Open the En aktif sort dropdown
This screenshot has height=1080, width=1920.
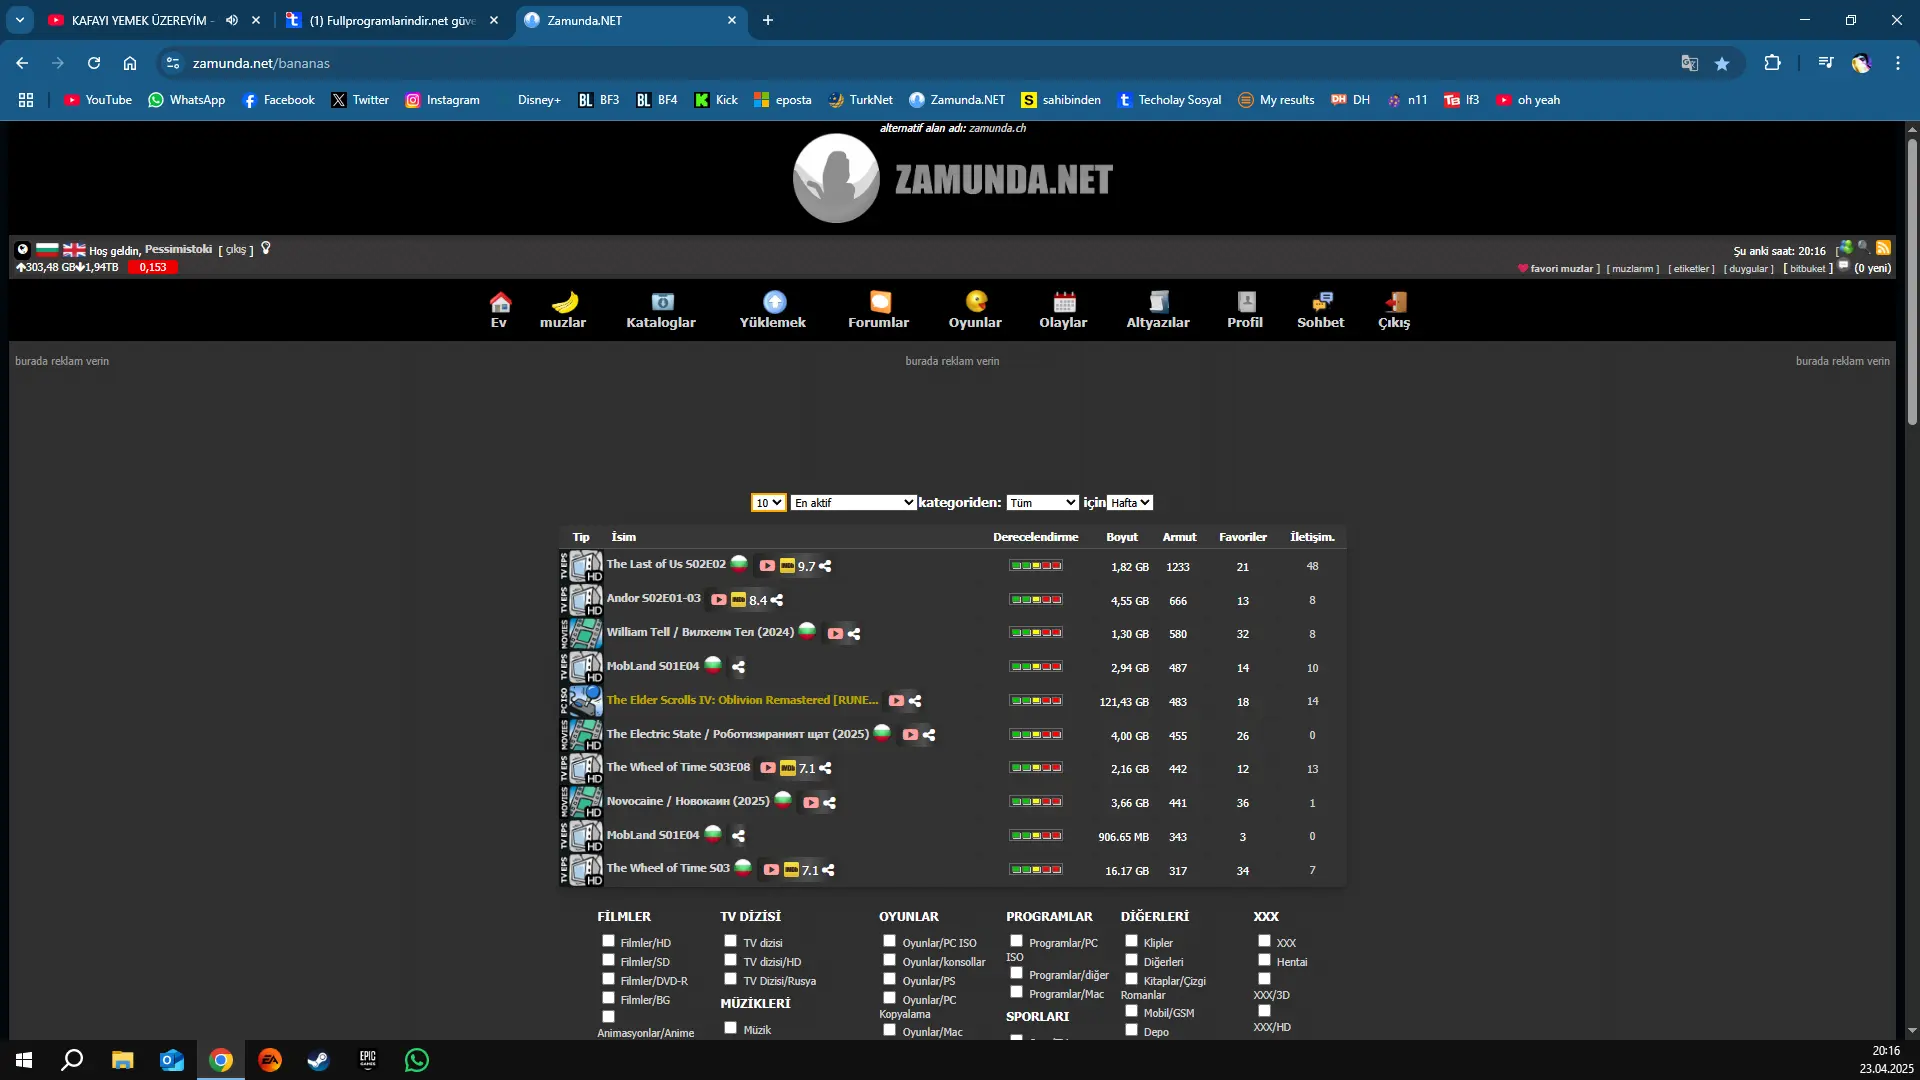click(x=854, y=503)
